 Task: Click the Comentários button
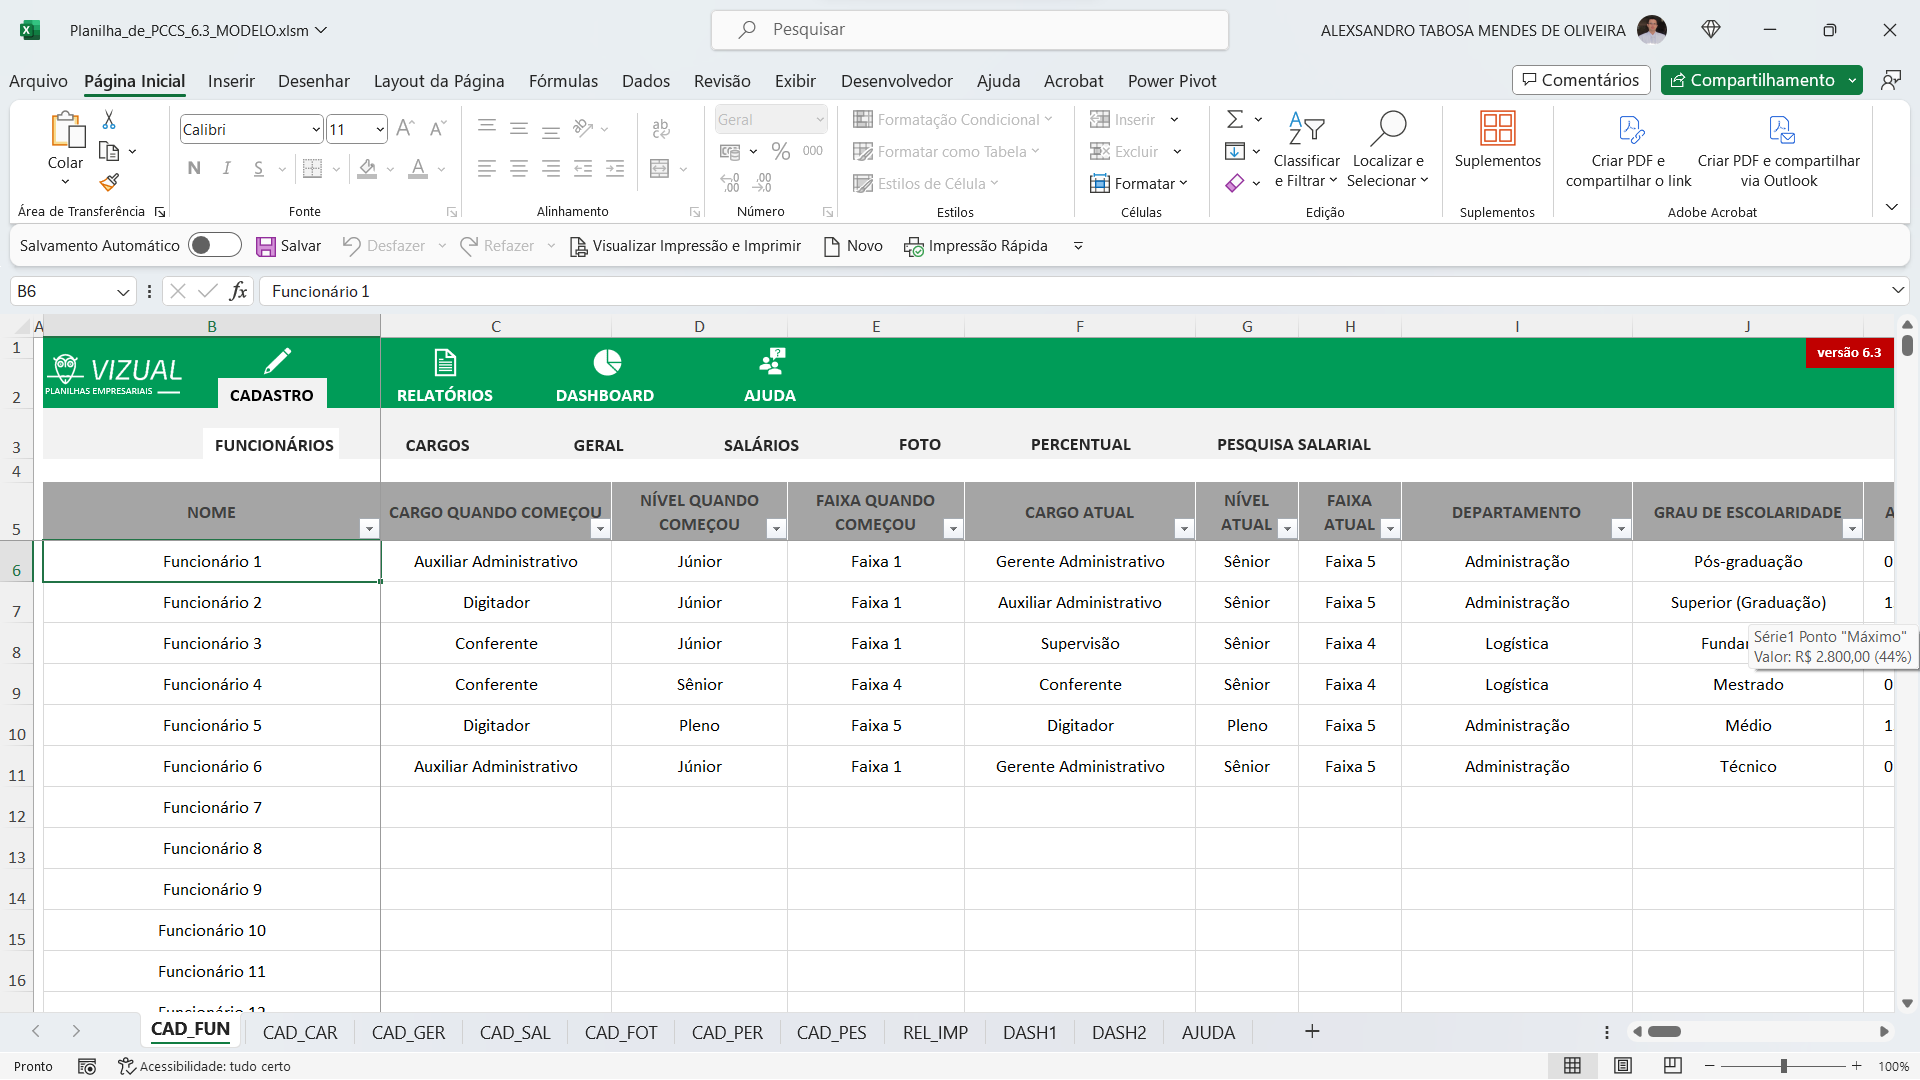pyautogui.click(x=1581, y=80)
